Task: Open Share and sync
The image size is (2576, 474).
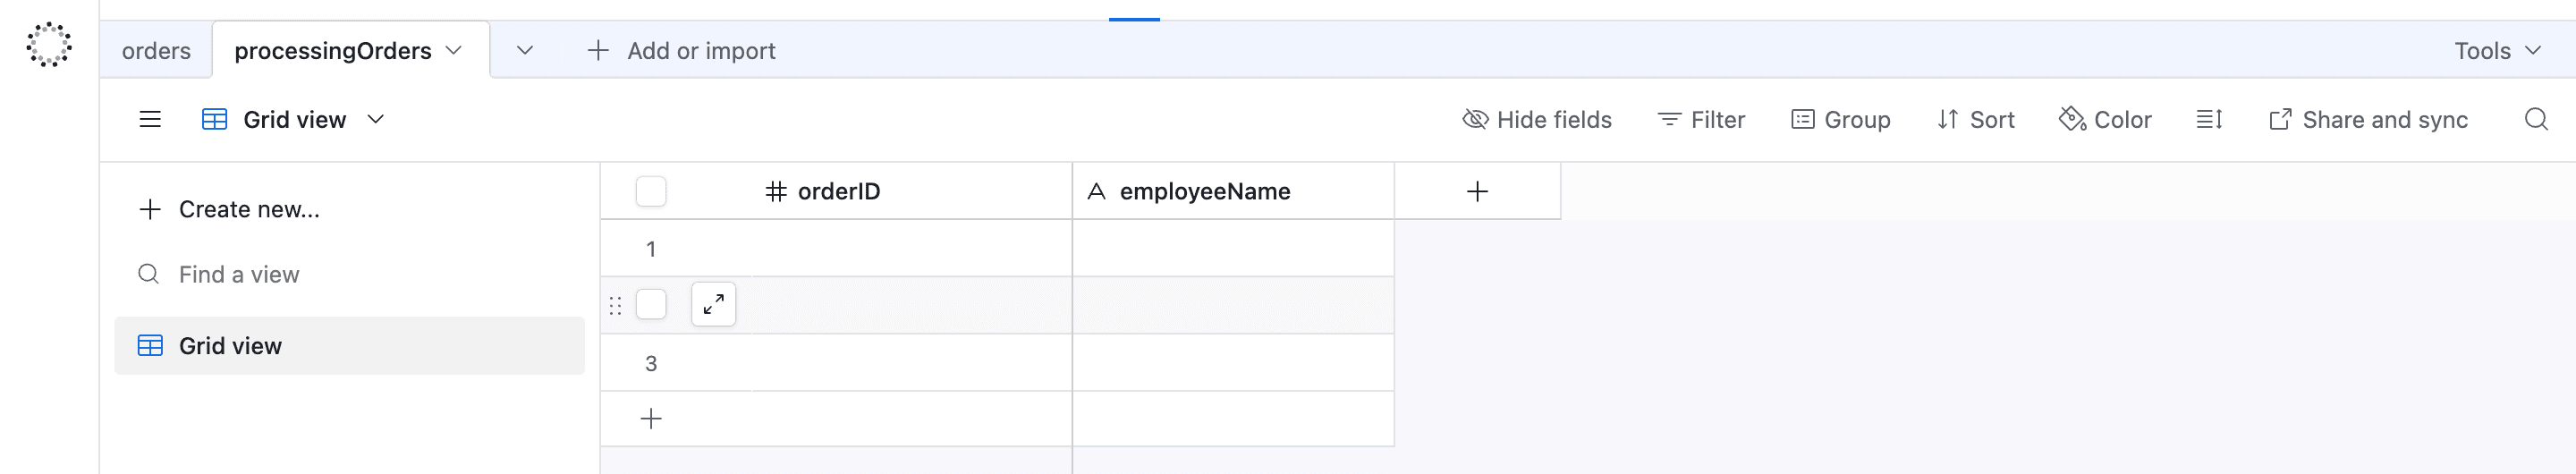Action: click(x=2368, y=120)
